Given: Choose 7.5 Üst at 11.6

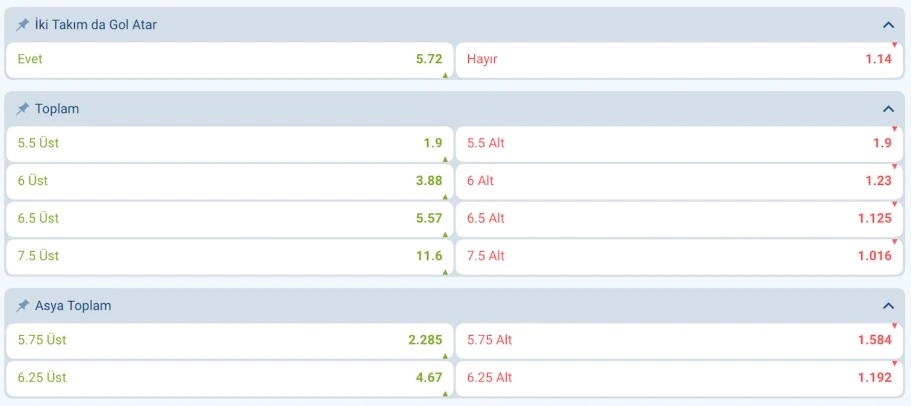Looking at the screenshot, I should pos(229,256).
